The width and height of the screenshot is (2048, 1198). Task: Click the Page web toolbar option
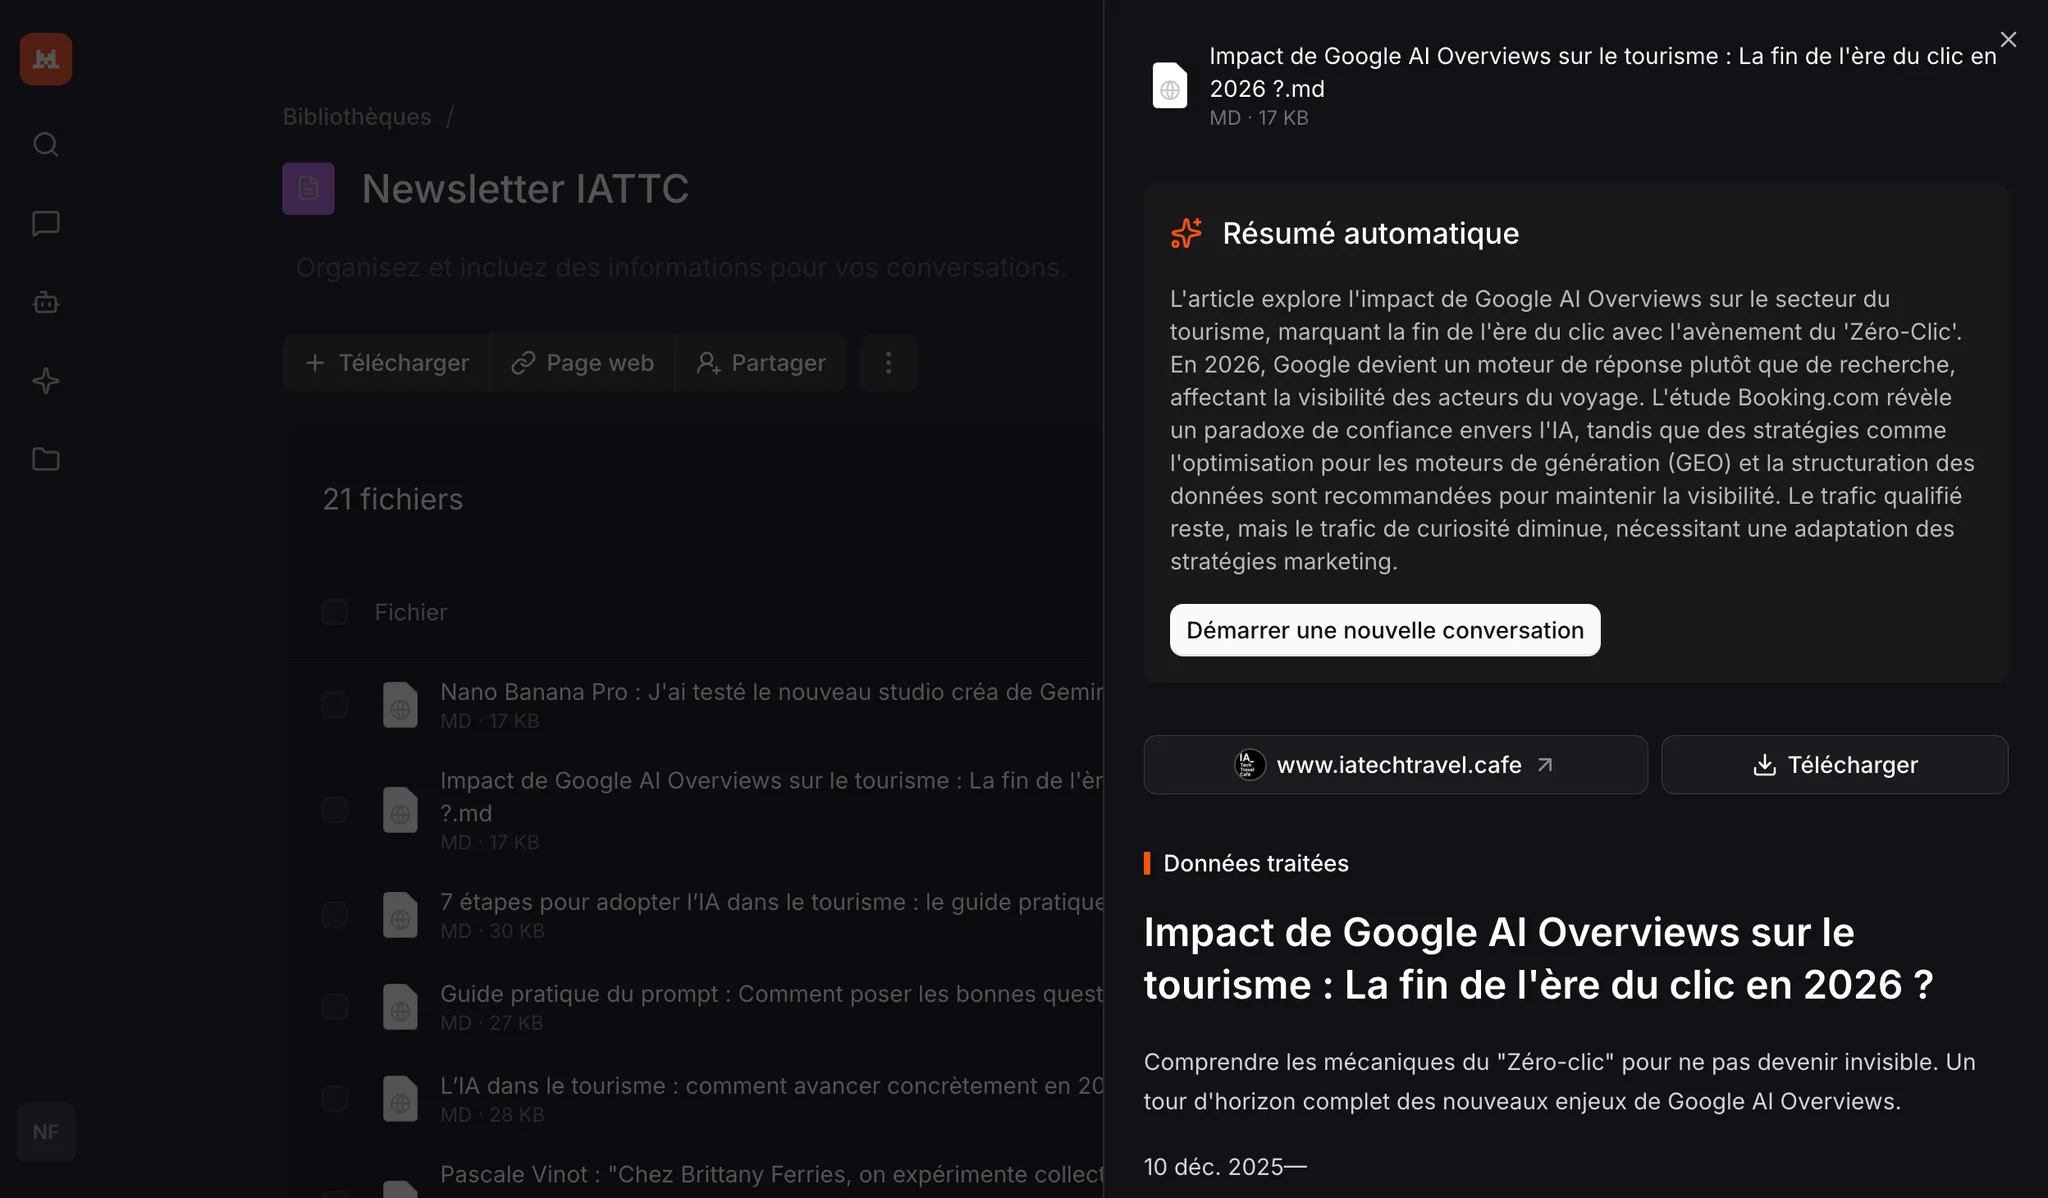point(583,363)
